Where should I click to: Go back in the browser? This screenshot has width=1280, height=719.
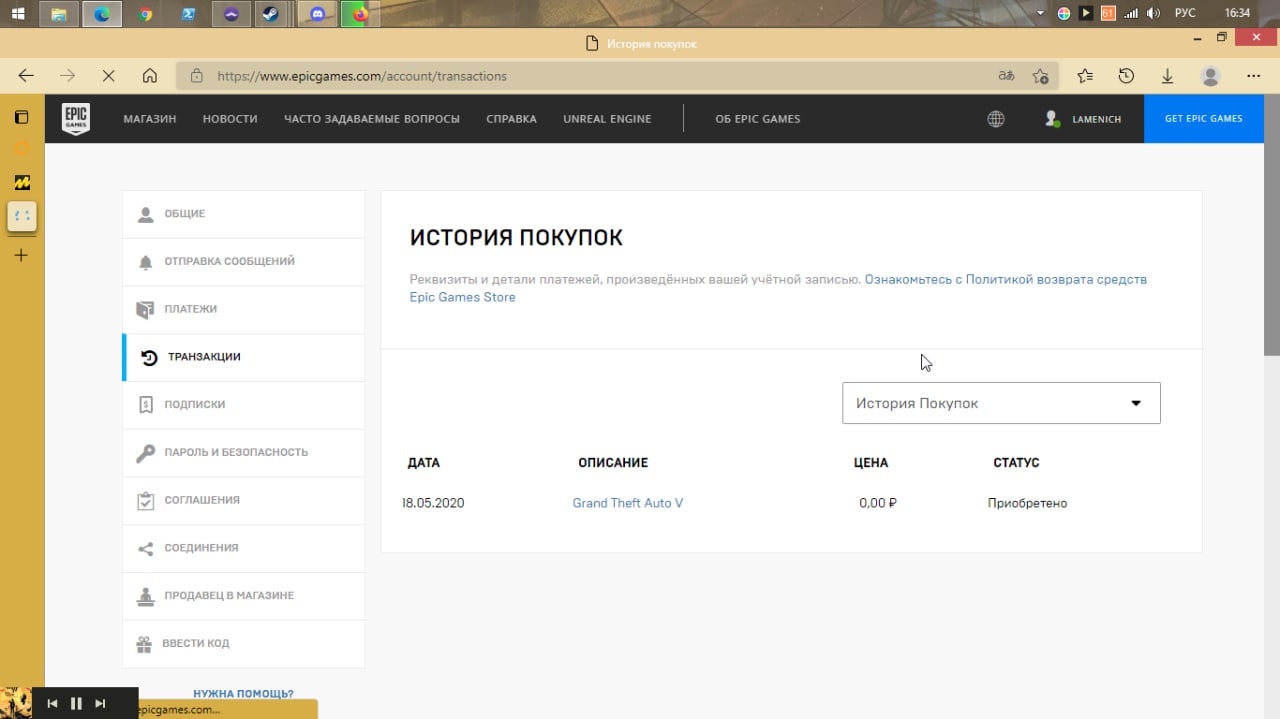[x=26, y=76]
